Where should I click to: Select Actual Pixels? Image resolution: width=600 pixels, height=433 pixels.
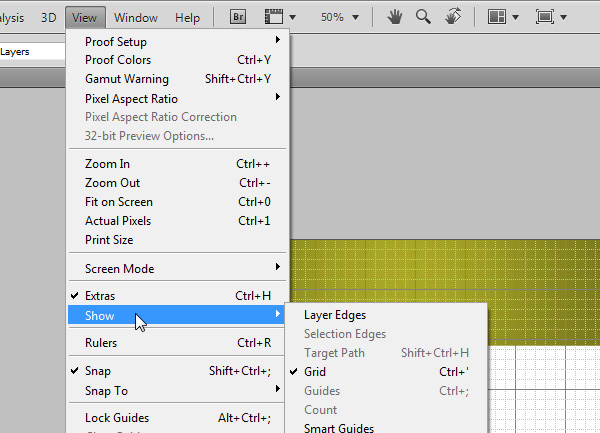(x=178, y=221)
